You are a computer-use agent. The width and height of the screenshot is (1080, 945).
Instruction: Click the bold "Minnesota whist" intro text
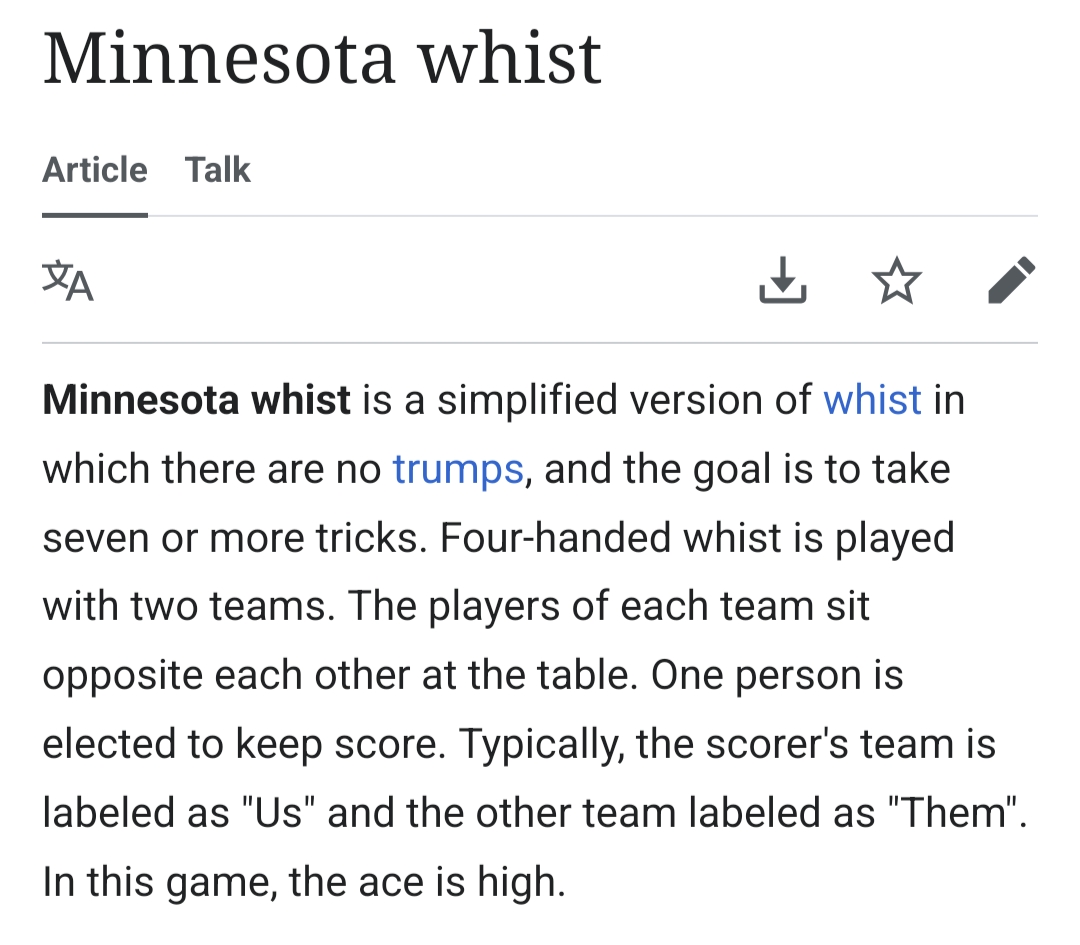(196, 400)
